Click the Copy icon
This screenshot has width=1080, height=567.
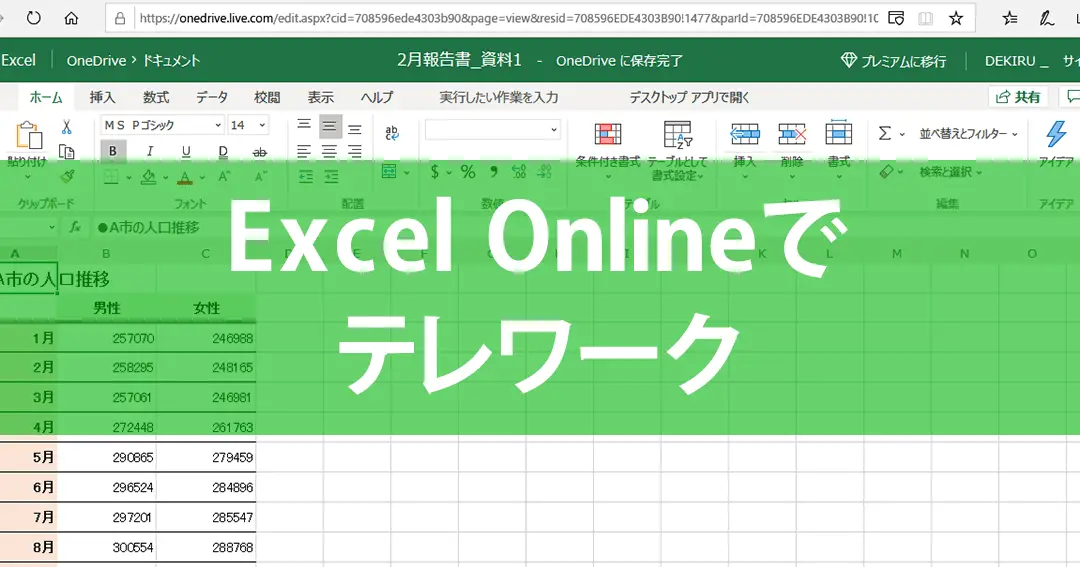tap(67, 152)
